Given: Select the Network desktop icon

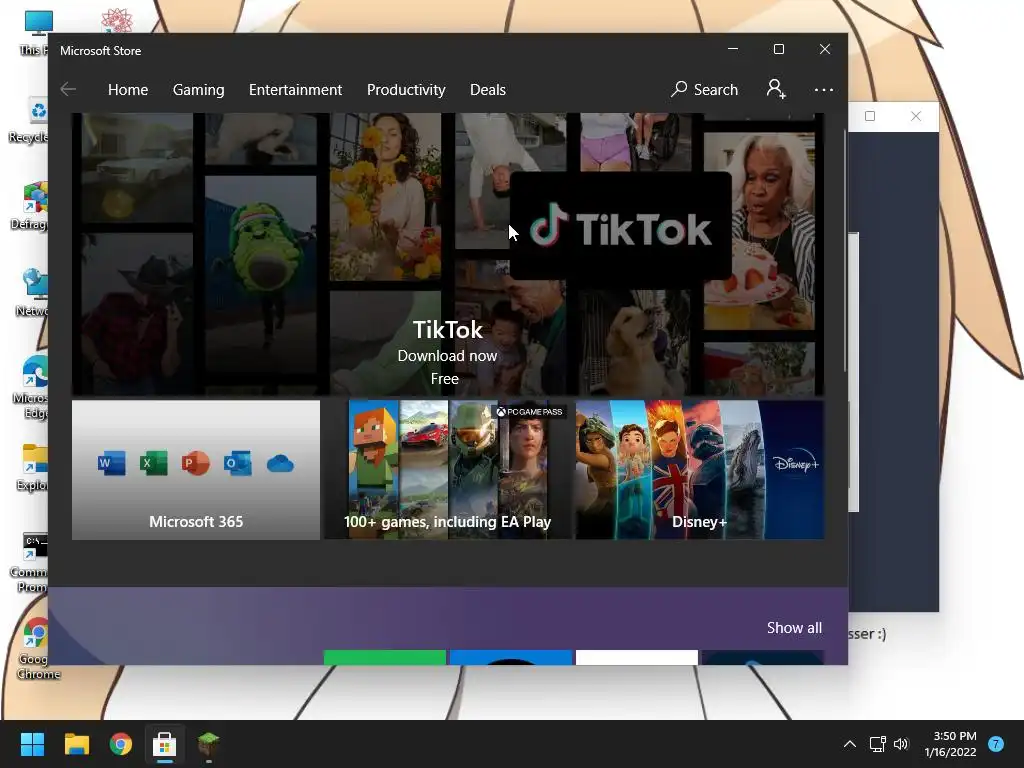Looking at the screenshot, I should (33, 293).
